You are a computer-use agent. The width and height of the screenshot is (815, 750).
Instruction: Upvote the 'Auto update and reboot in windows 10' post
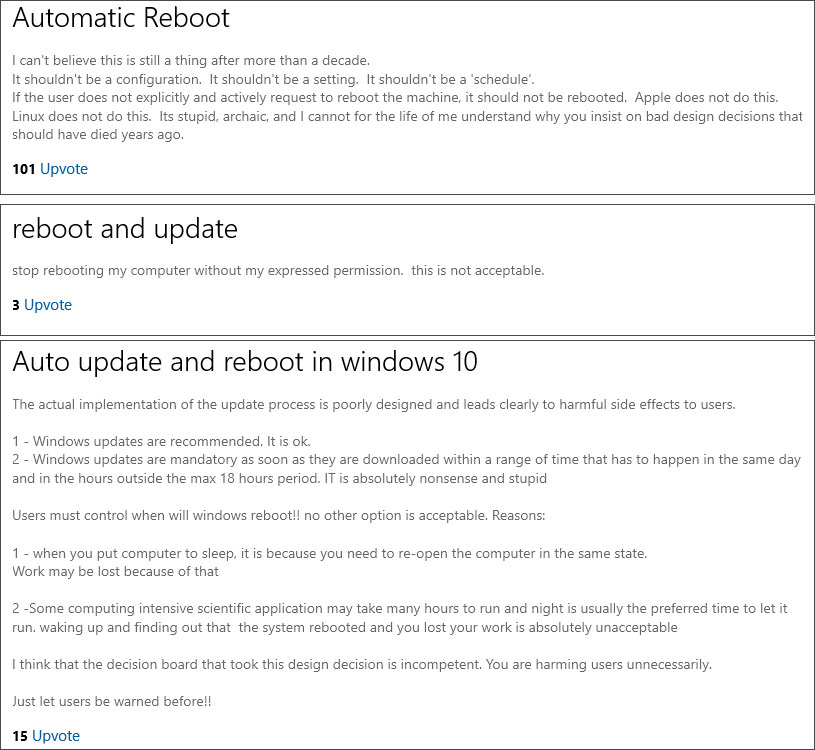click(55, 736)
